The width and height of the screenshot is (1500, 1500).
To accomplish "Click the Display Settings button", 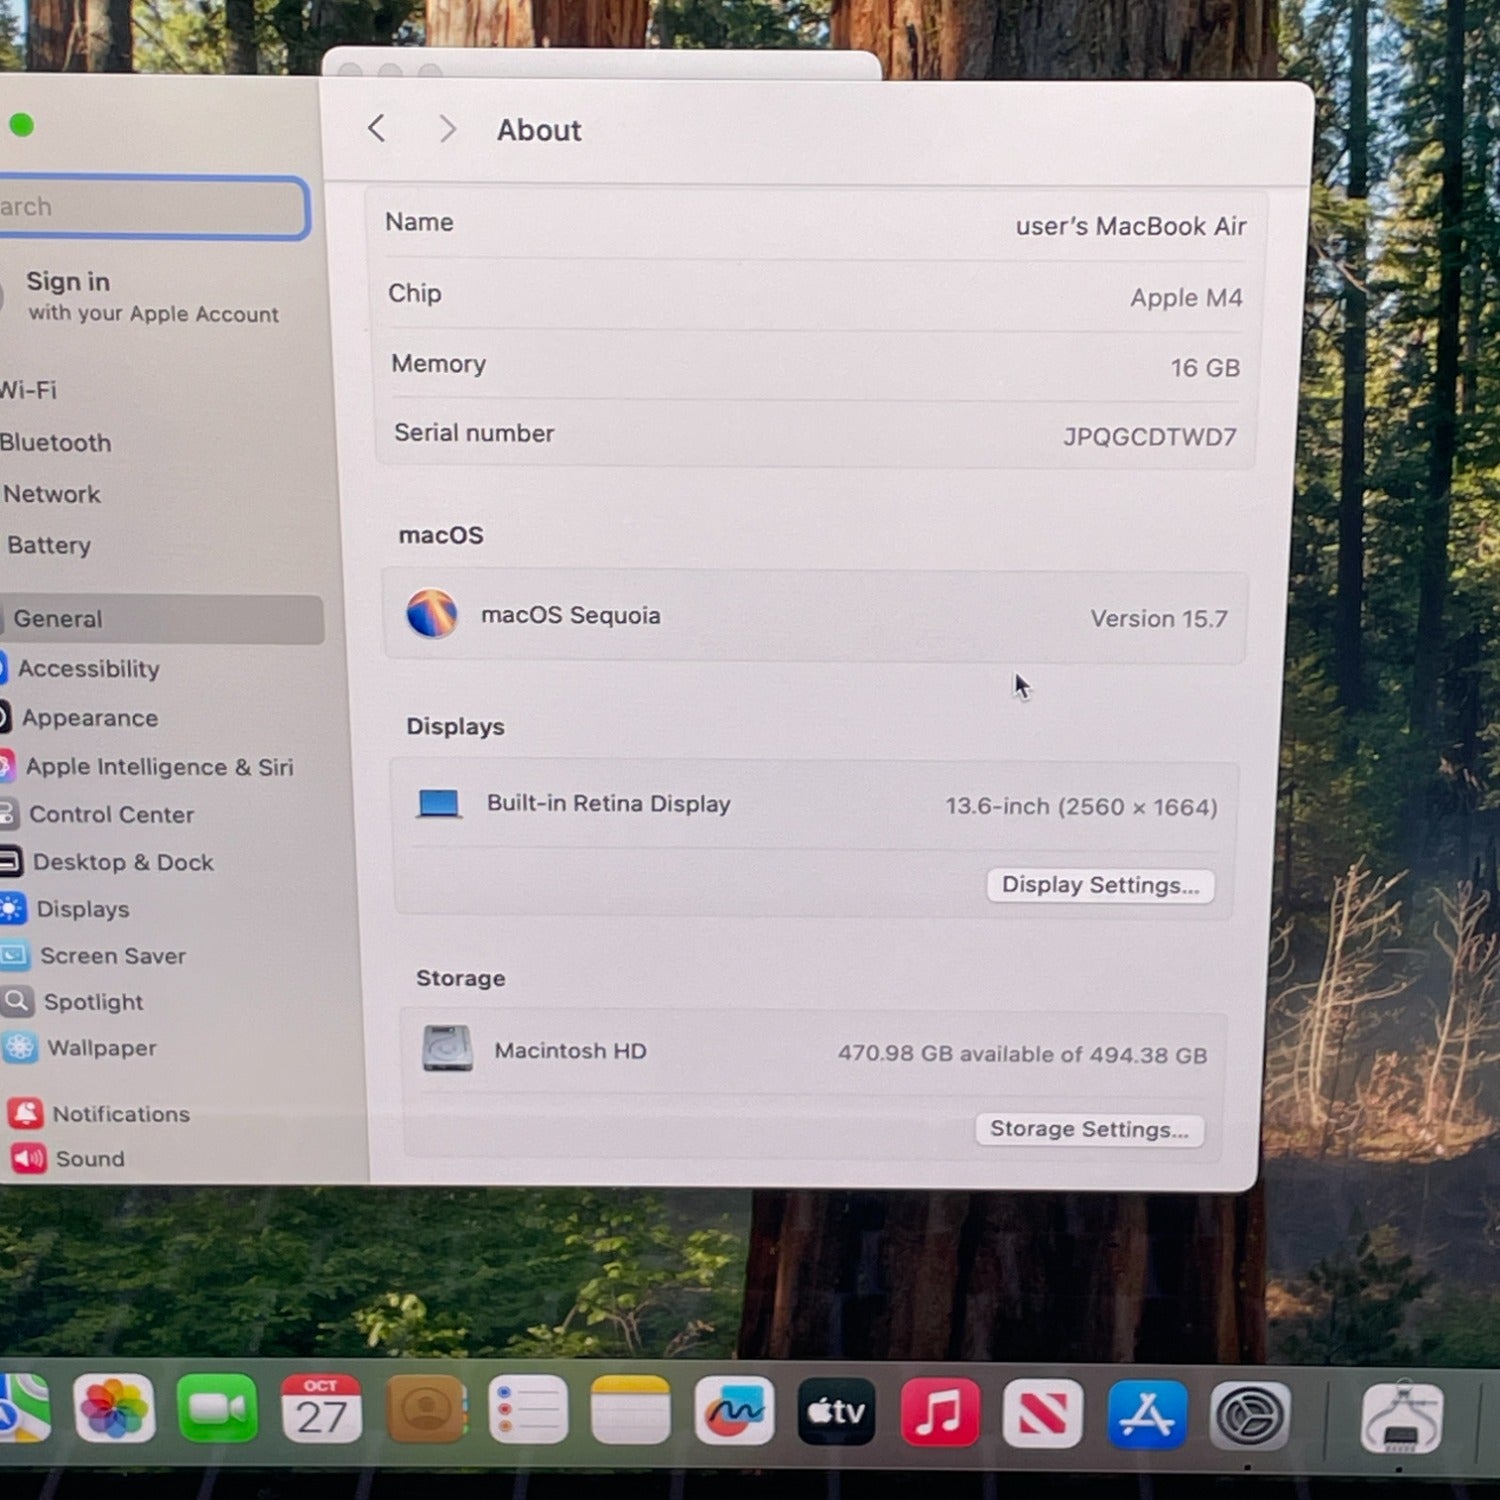I will point(1100,885).
